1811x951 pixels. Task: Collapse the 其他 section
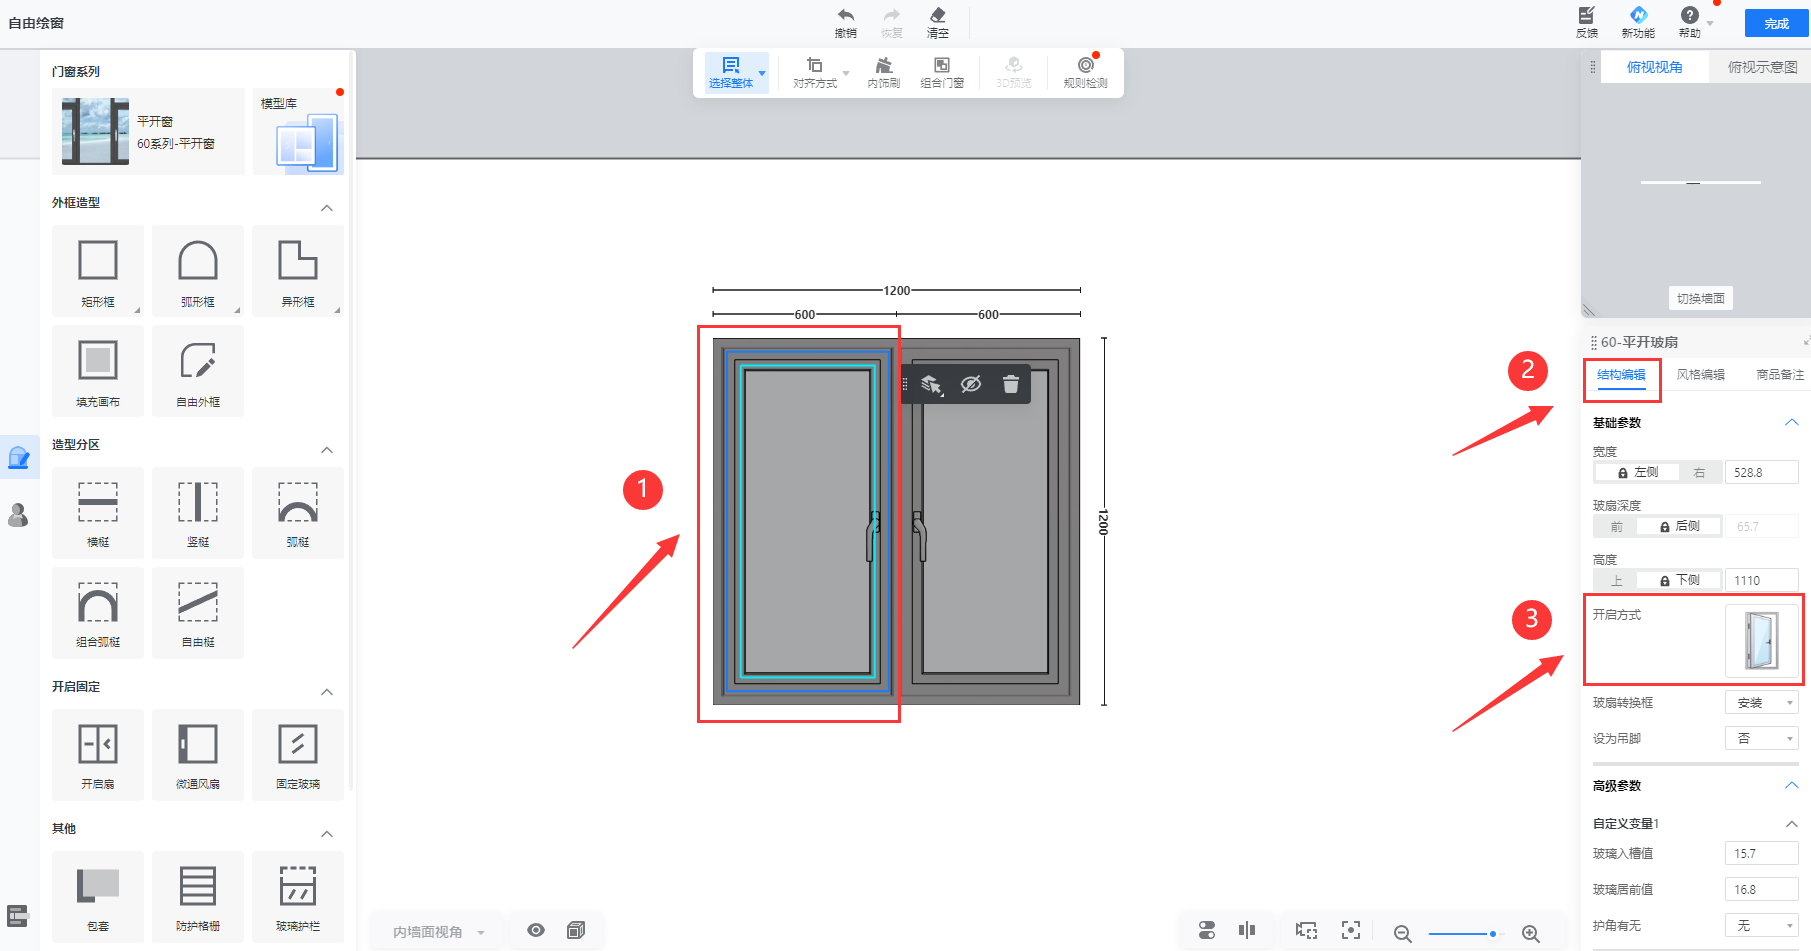click(x=327, y=834)
